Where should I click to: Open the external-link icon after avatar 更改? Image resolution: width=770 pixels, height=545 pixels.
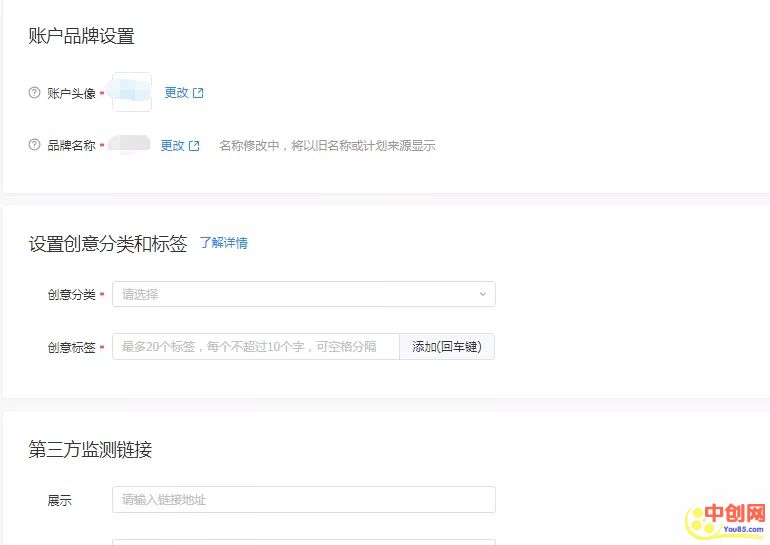[x=198, y=93]
